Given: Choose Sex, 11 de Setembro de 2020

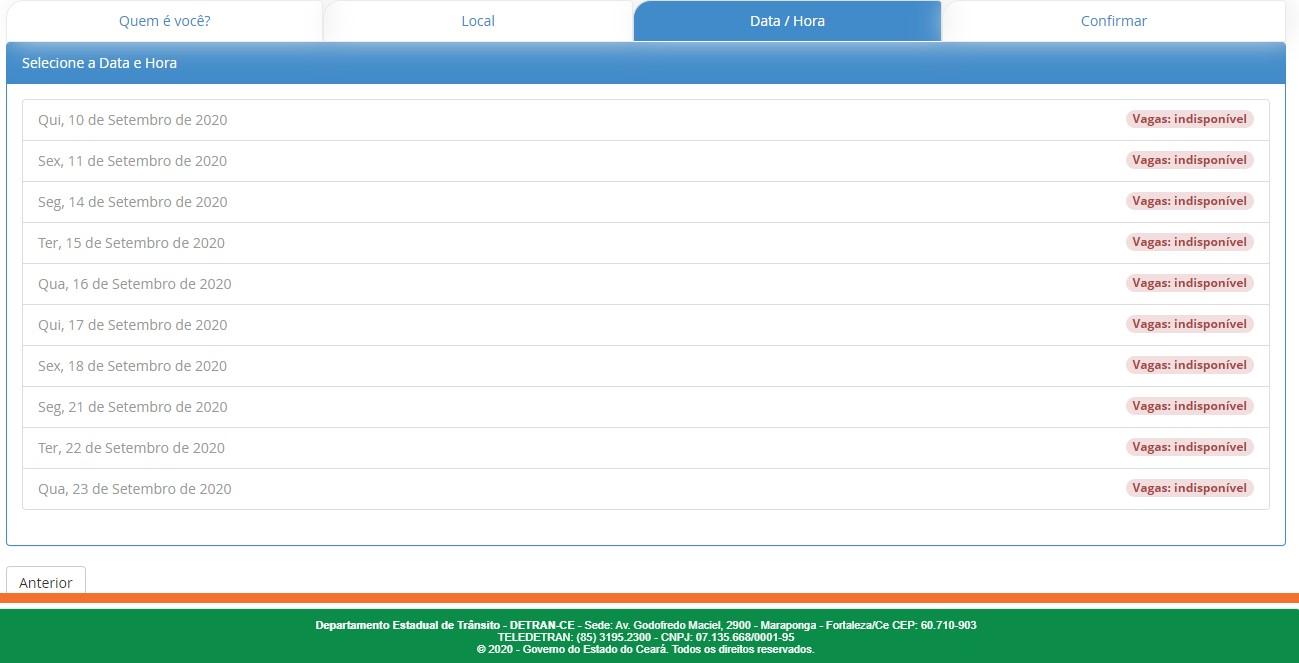Looking at the screenshot, I should tap(133, 161).
